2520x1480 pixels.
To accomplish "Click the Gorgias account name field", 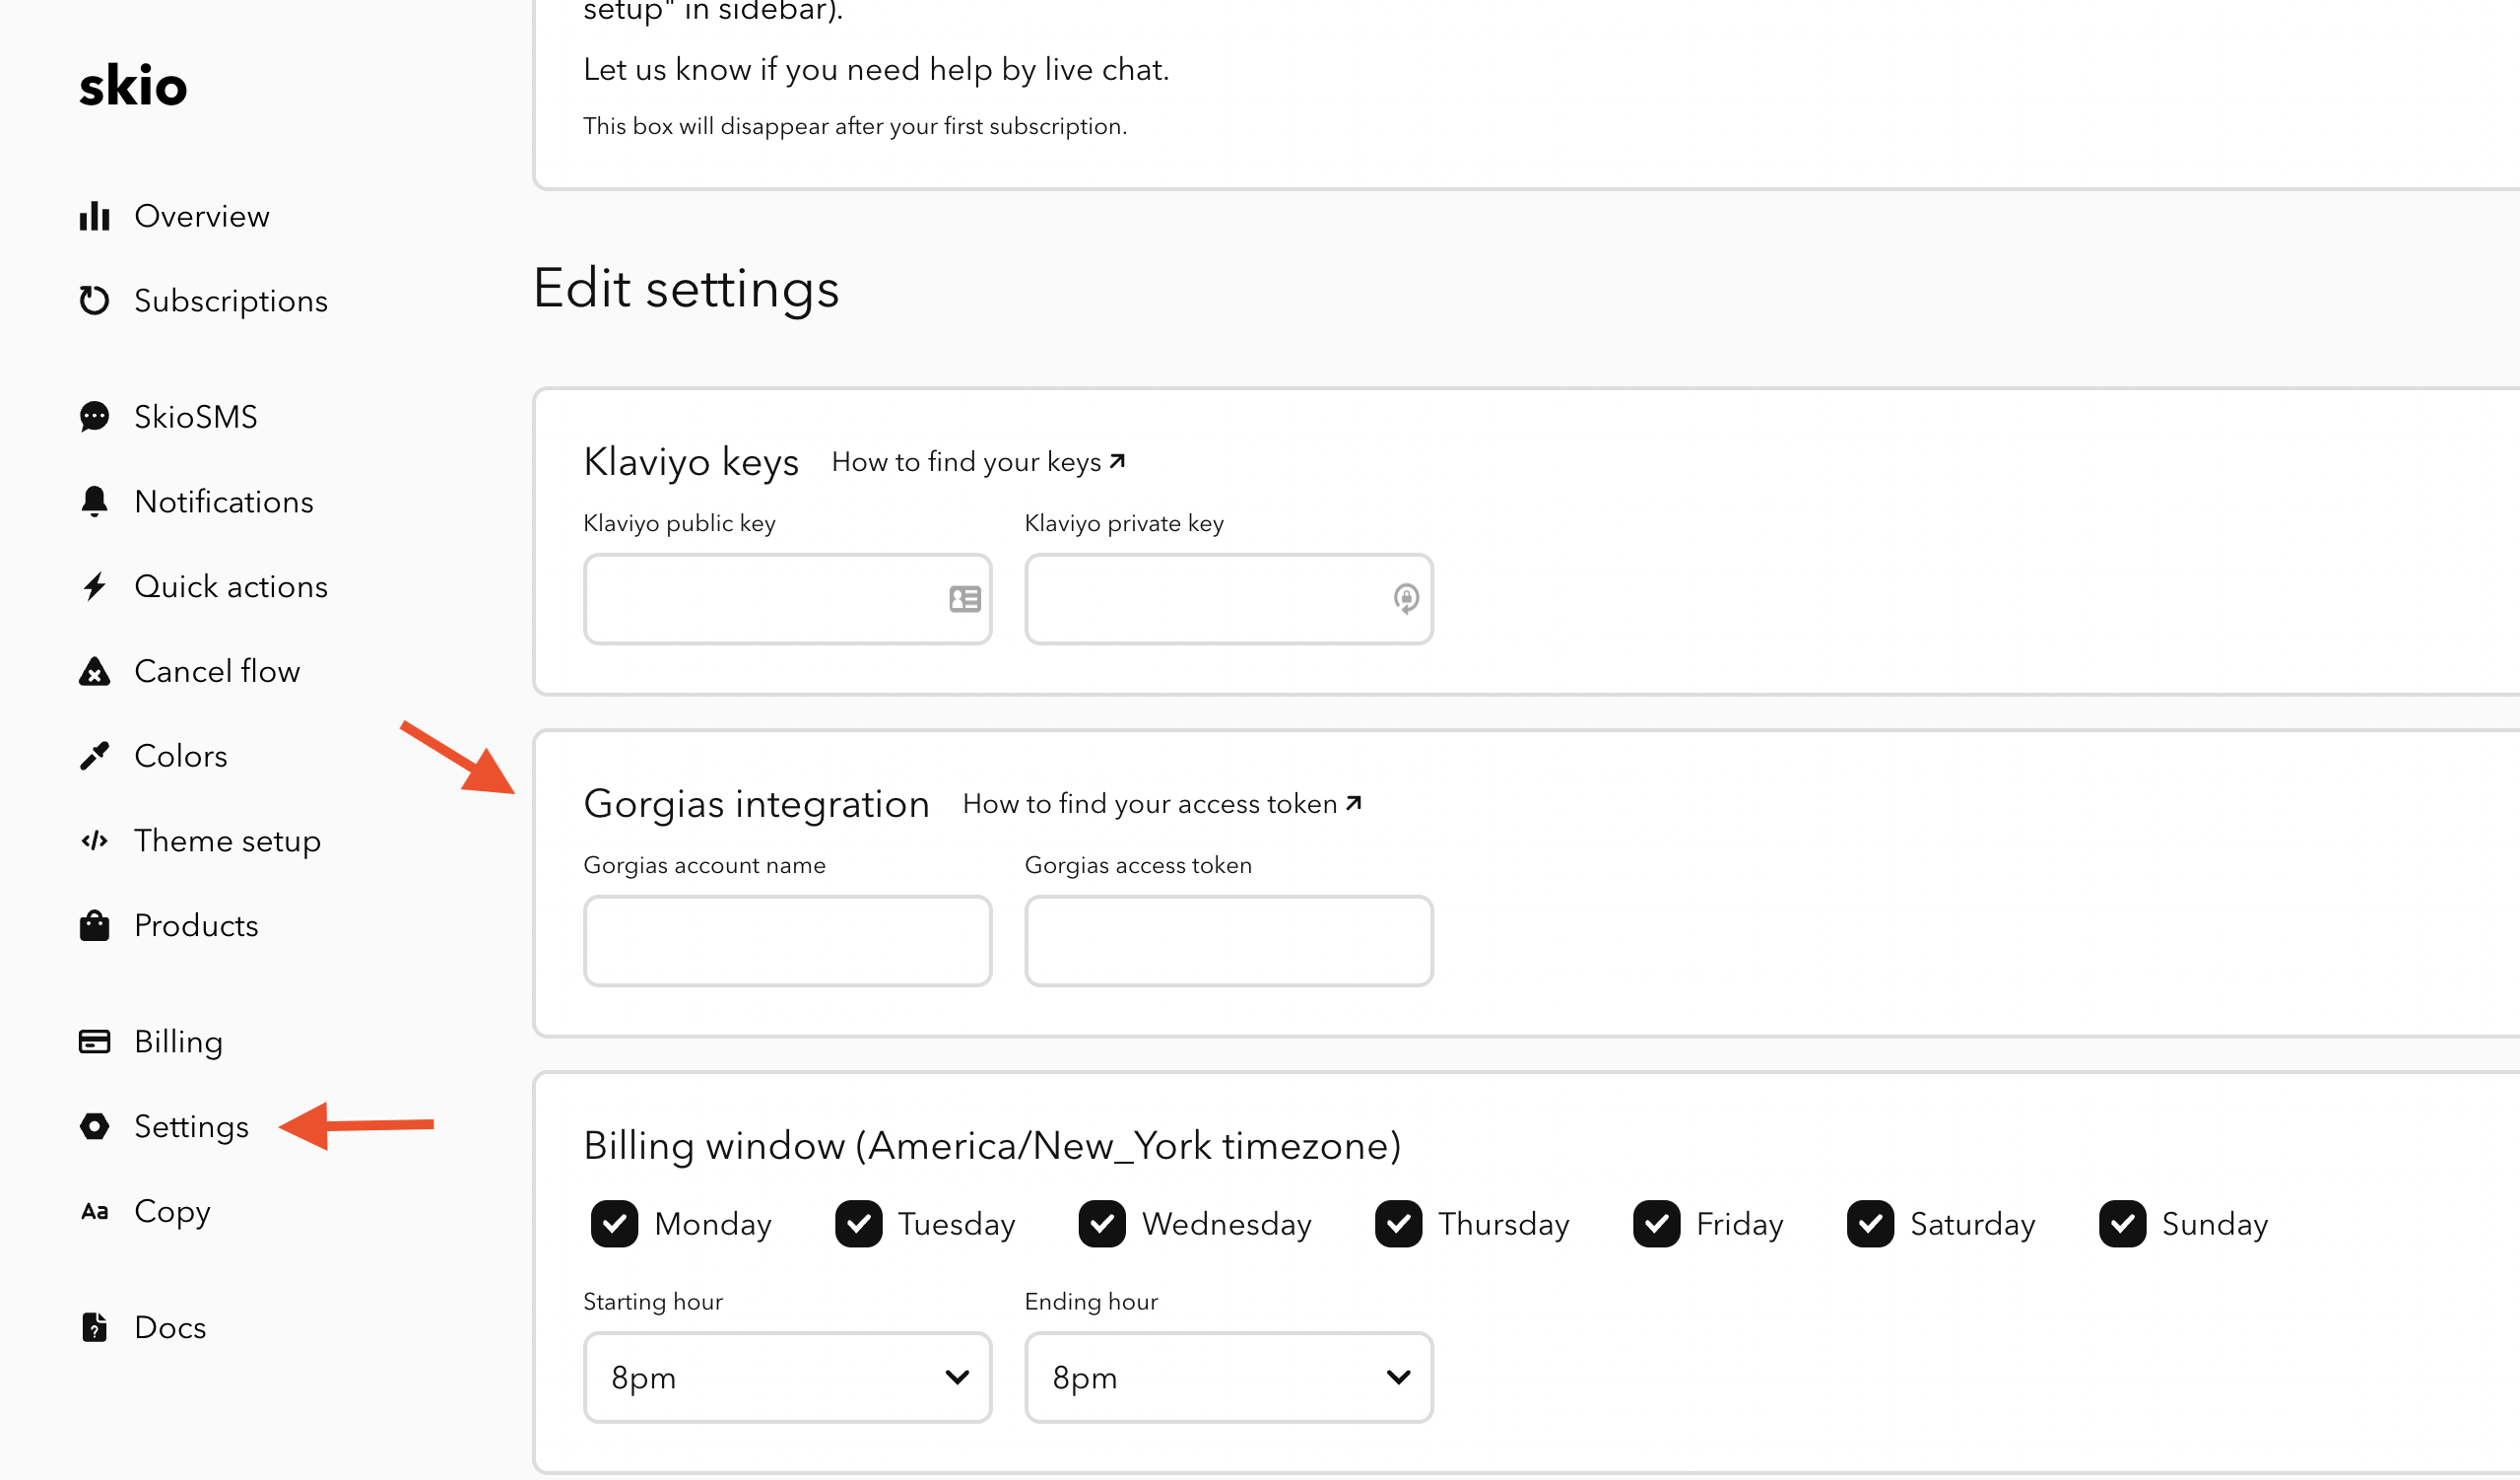I will coord(788,941).
